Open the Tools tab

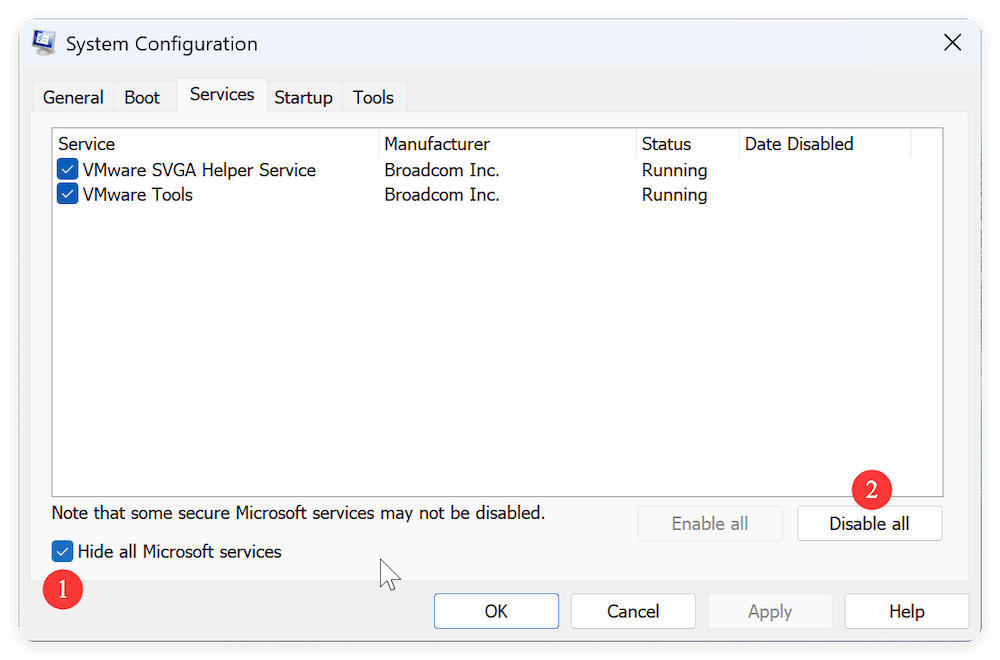coord(373,97)
